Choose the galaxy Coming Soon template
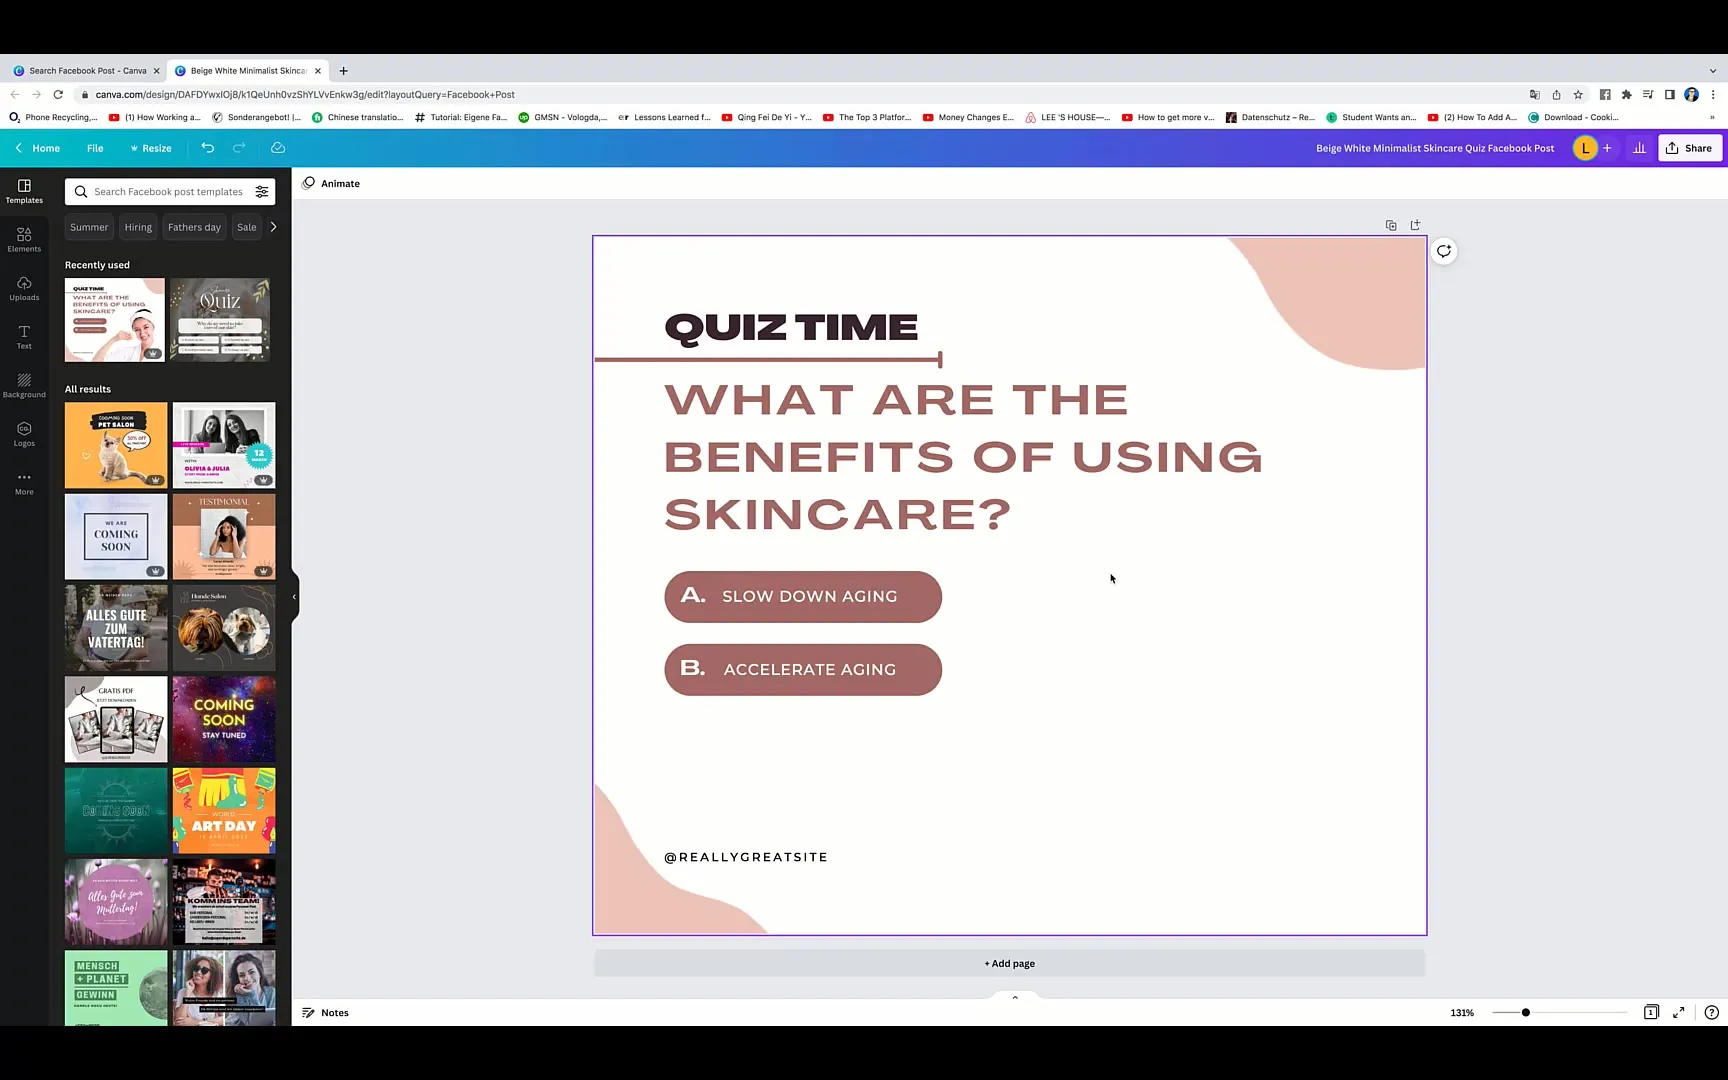Image resolution: width=1728 pixels, height=1080 pixels. pyautogui.click(x=224, y=719)
